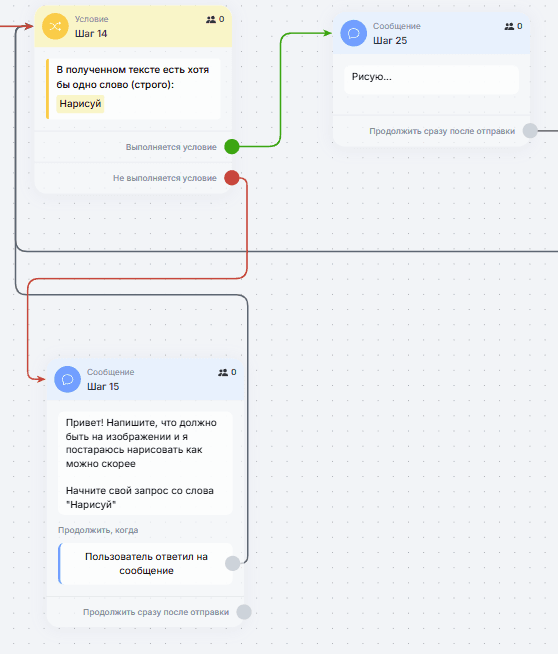The height and width of the screenshot is (654, 558).
Task: Click the yellow condition icon on Шаг 14
Action: point(55,26)
